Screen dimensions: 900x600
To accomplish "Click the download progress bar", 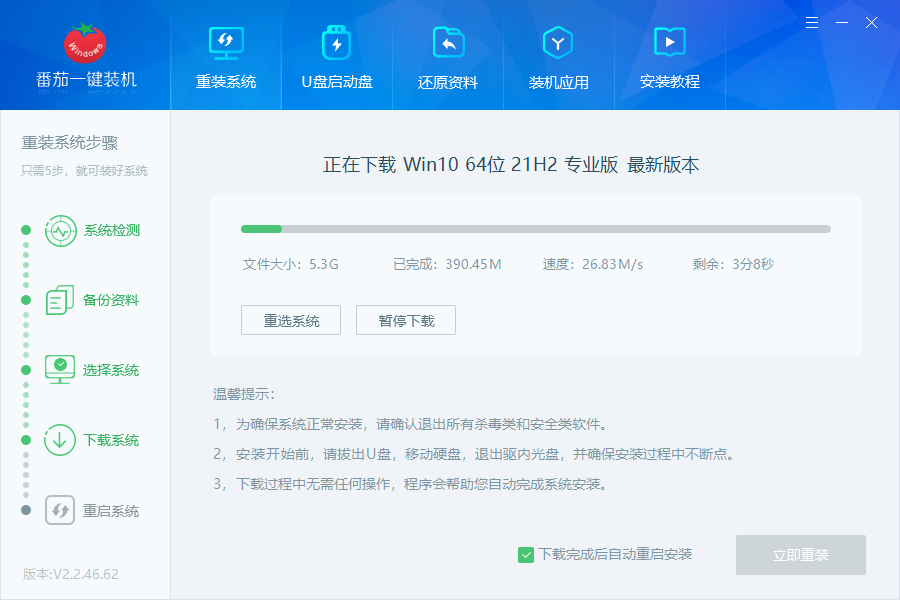I will tap(536, 229).
